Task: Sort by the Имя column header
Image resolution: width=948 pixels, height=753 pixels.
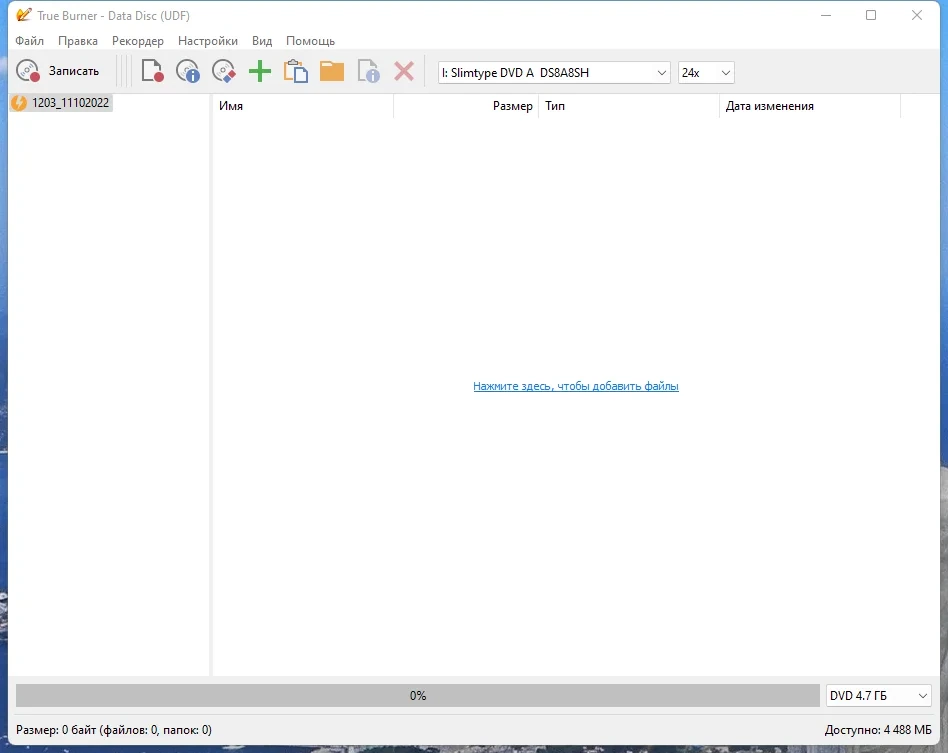Action: (302, 106)
